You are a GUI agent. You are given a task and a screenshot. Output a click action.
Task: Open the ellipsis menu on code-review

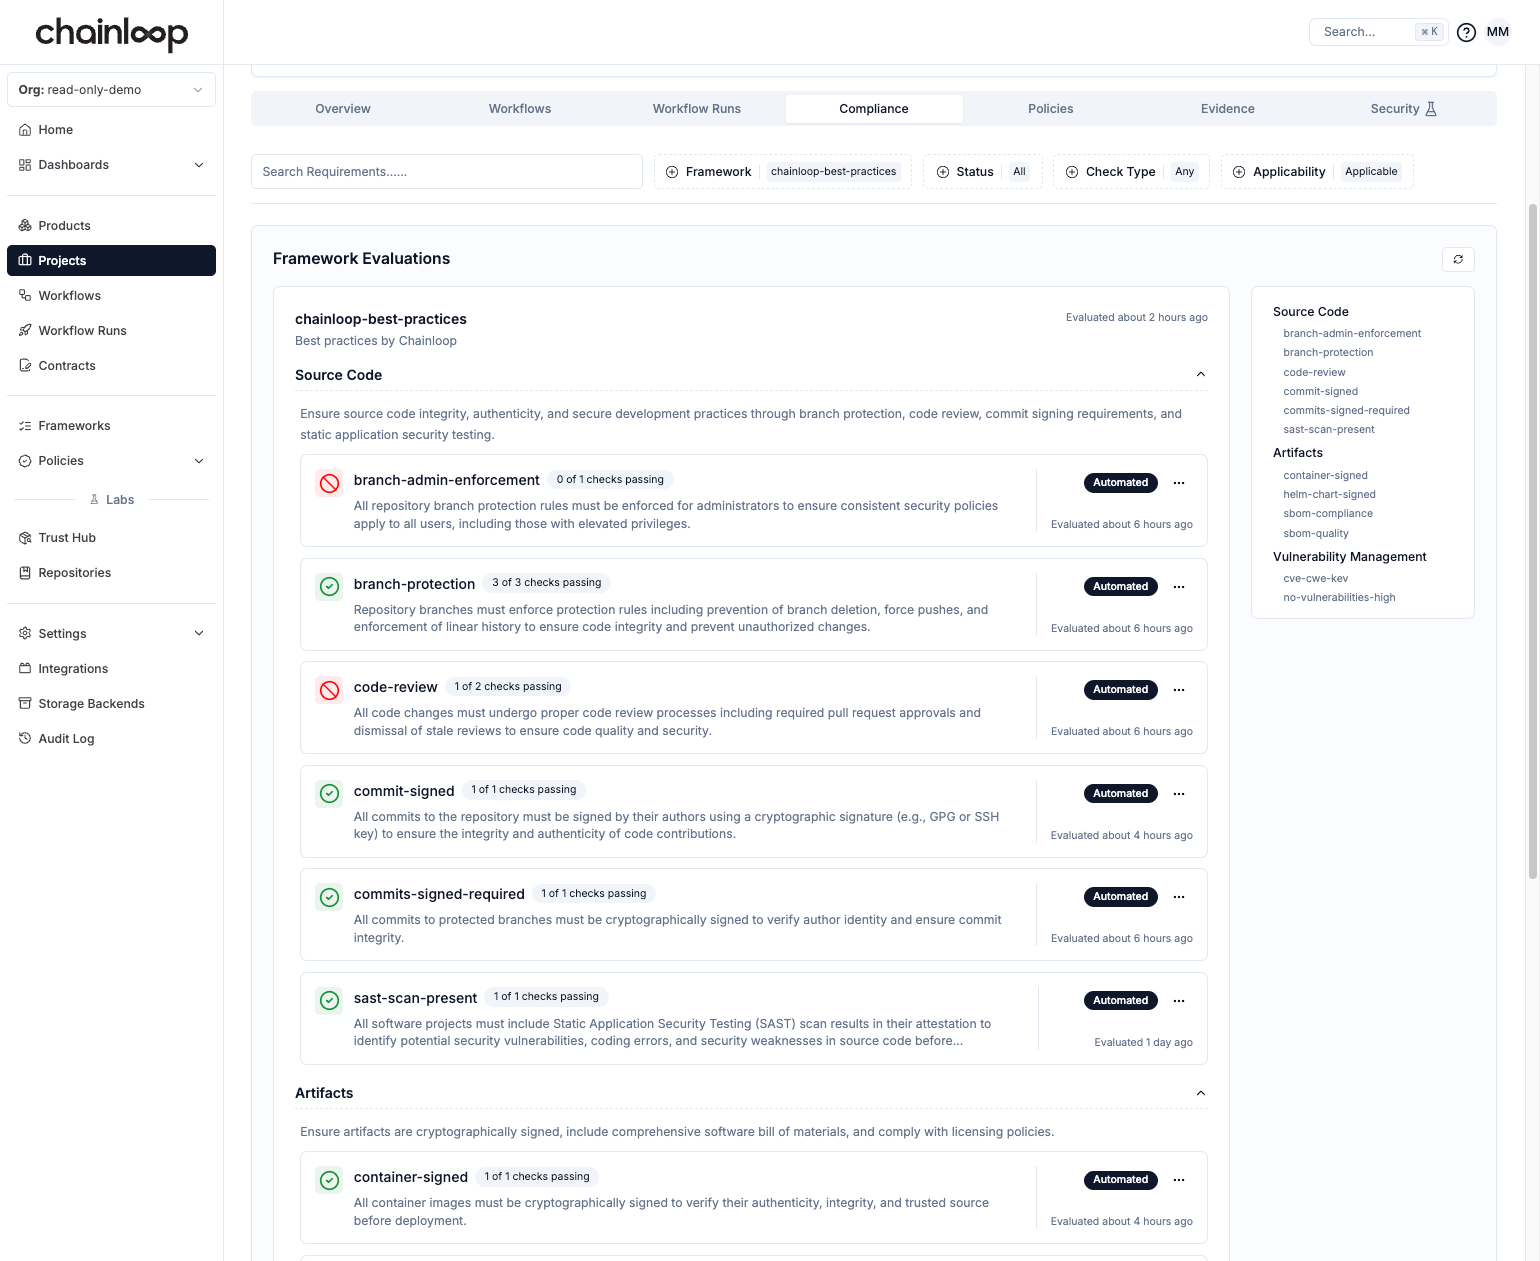pos(1178,690)
